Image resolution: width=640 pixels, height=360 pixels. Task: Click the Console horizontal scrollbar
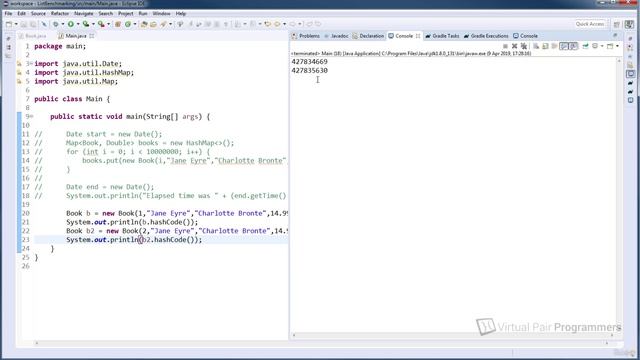pos(453,335)
